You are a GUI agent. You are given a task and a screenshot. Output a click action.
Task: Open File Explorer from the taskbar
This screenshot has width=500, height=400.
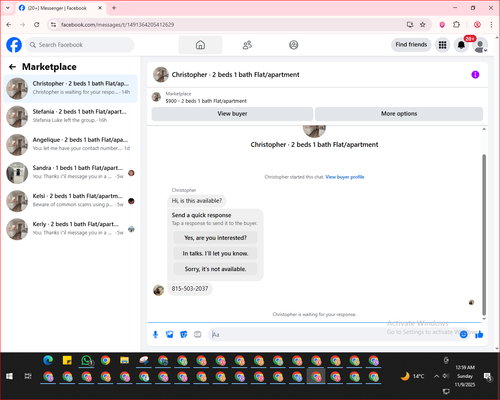pyautogui.click(x=125, y=360)
